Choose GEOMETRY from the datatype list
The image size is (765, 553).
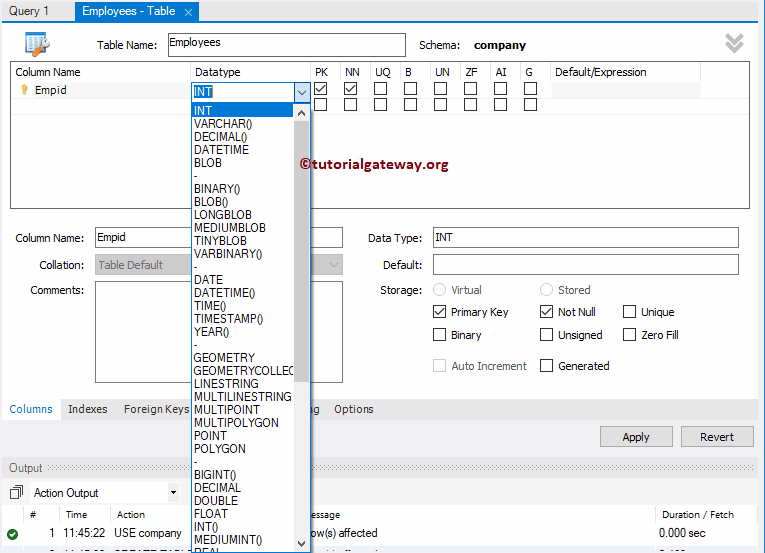point(224,358)
